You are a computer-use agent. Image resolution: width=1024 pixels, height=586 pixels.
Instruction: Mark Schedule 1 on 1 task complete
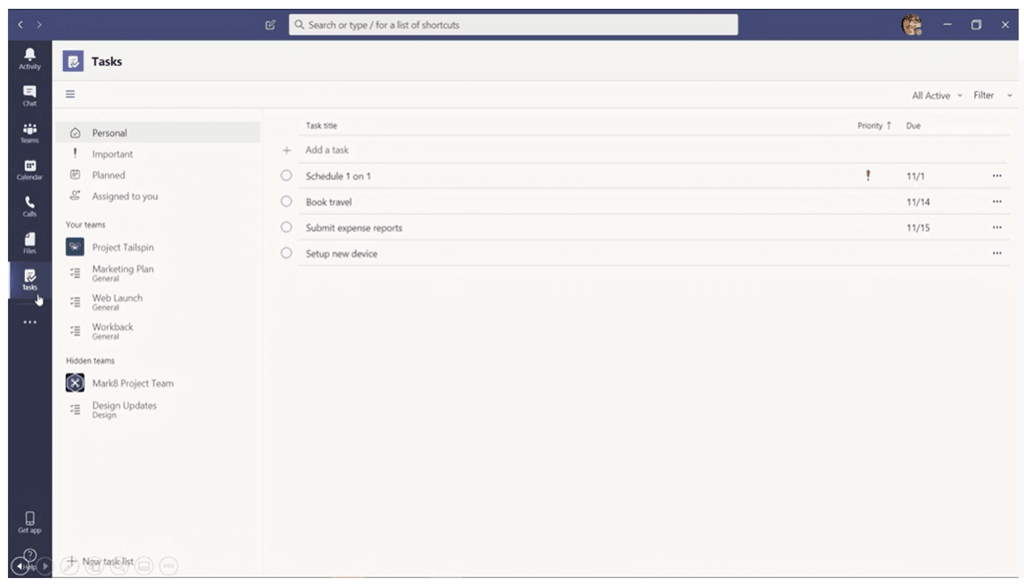click(x=286, y=176)
